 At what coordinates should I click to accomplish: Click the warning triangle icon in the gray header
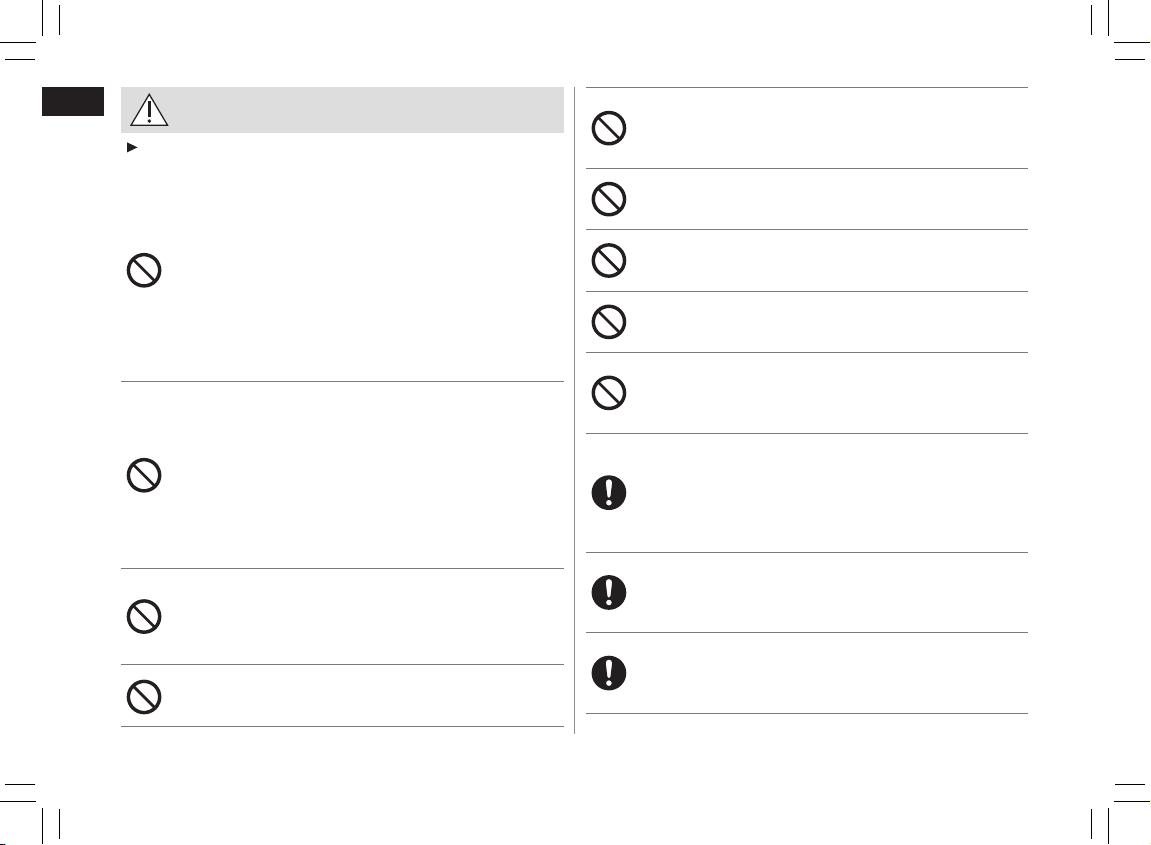tap(149, 110)
